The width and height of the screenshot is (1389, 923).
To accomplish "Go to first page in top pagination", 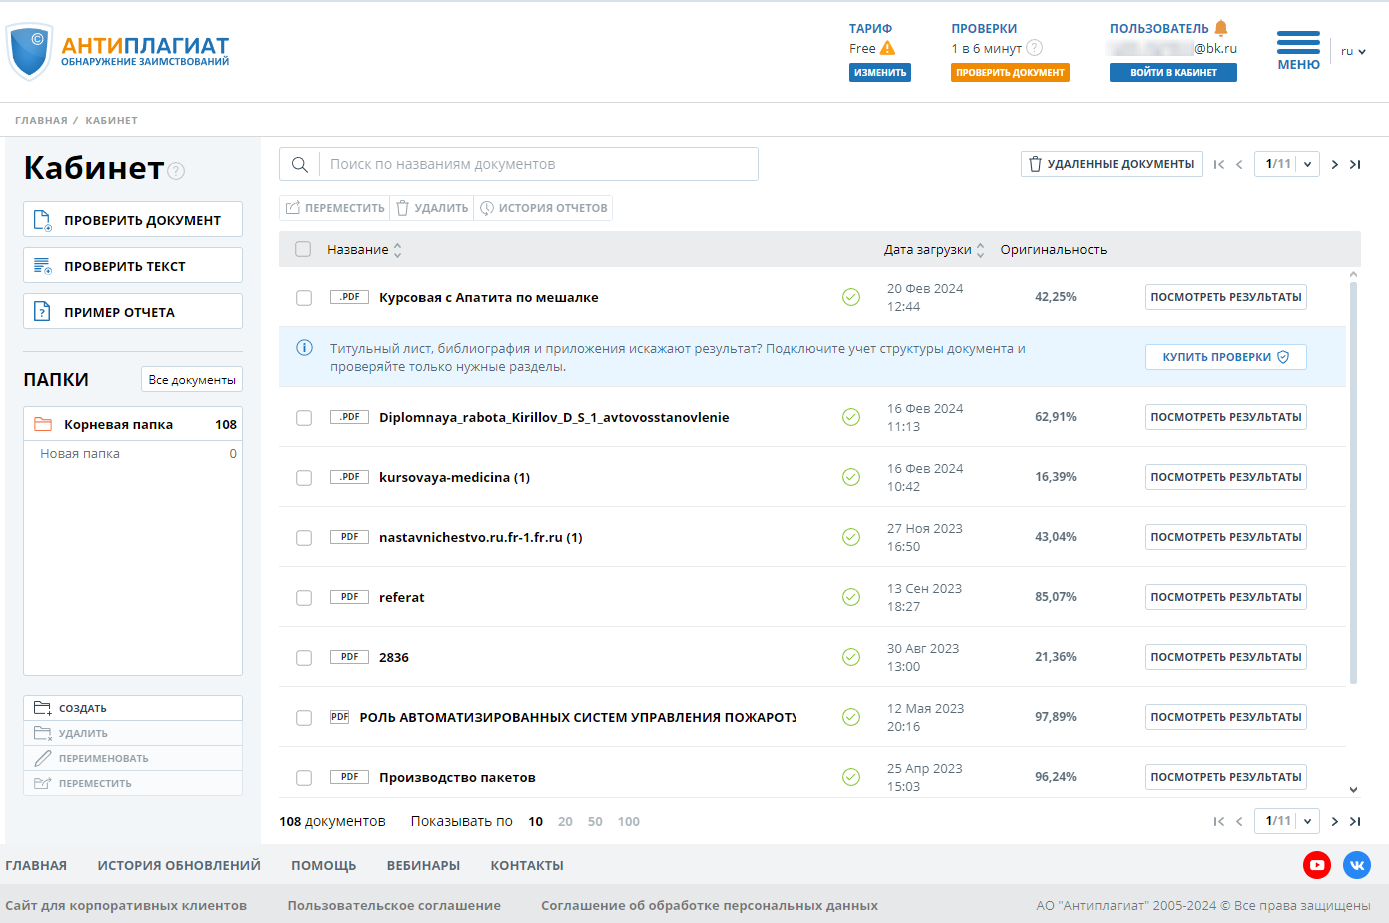I will [1218, 164].
